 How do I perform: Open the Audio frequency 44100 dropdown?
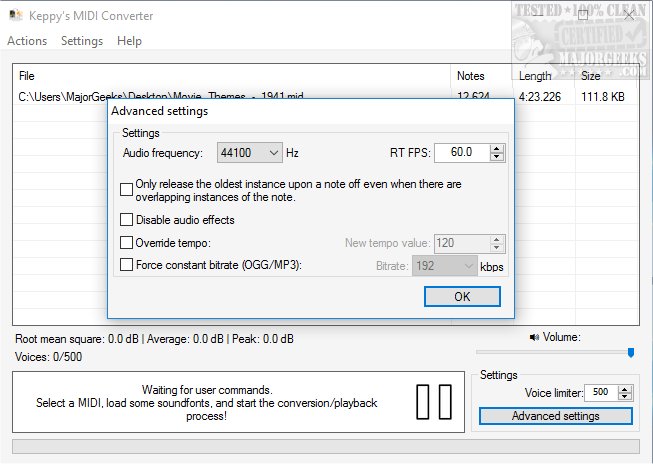click(x=249, y=153)
